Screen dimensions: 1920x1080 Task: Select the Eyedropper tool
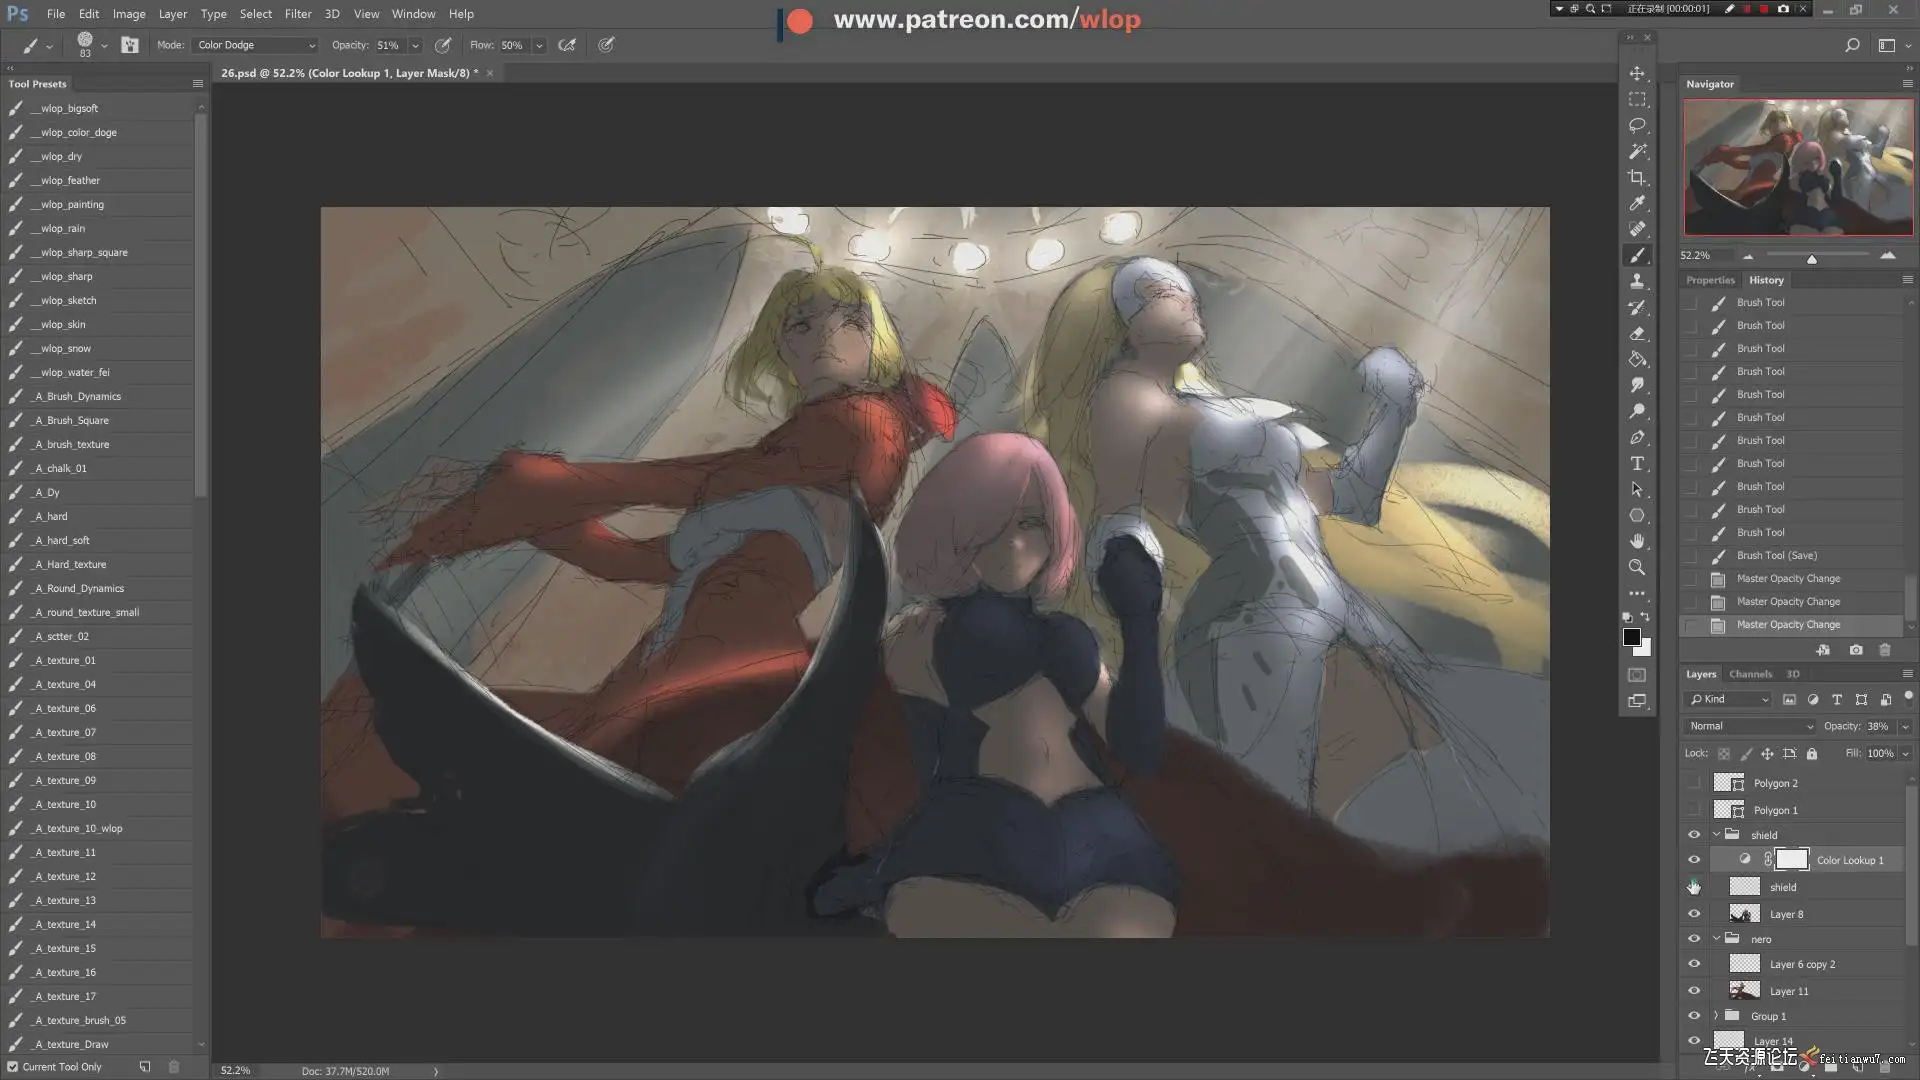coord(1637,204)
